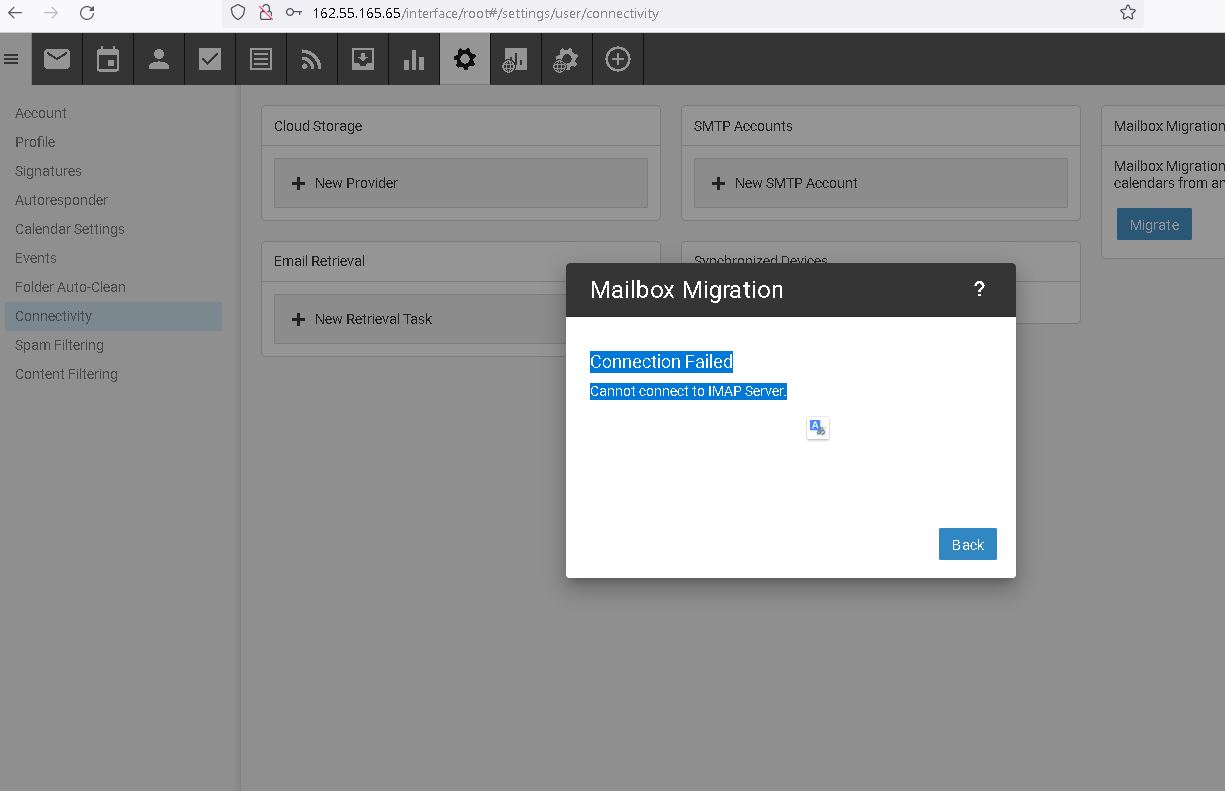This screenshot has width=1225, height=791.
Task: Click New Provider under Cloud Storage
Action: [460, 183]
